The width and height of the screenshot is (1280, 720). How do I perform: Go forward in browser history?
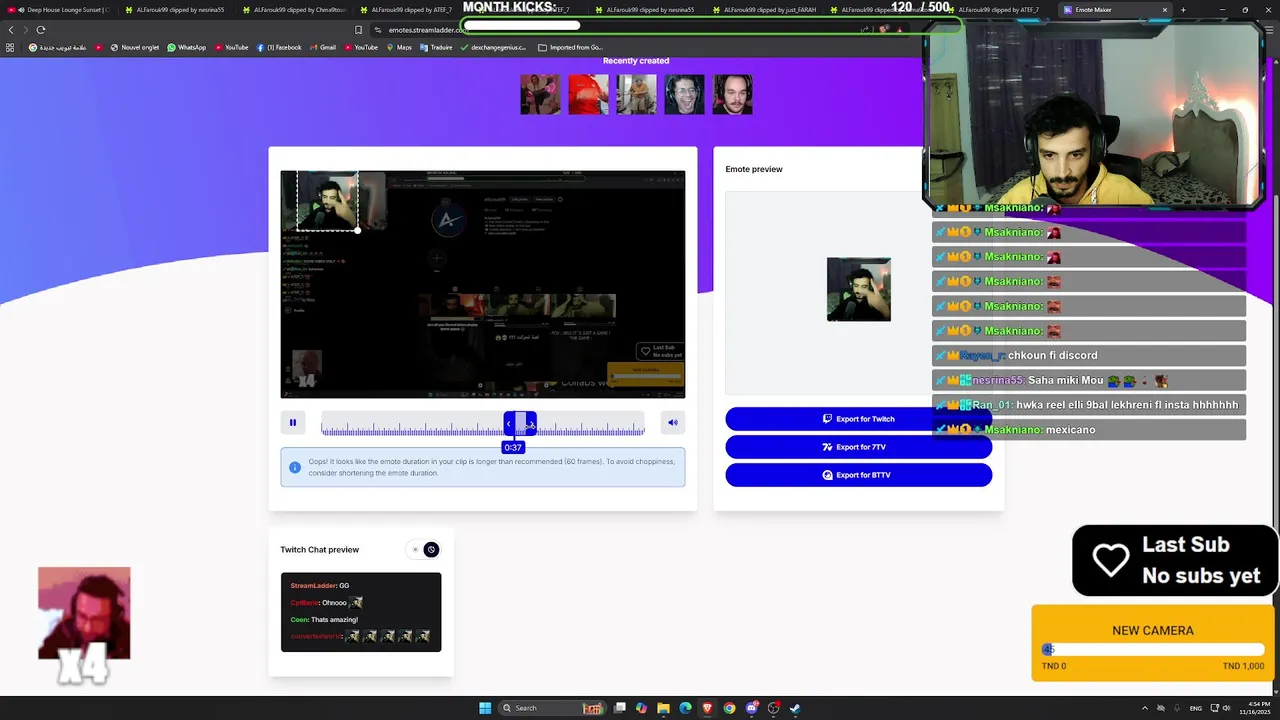[x=26, y=30]
